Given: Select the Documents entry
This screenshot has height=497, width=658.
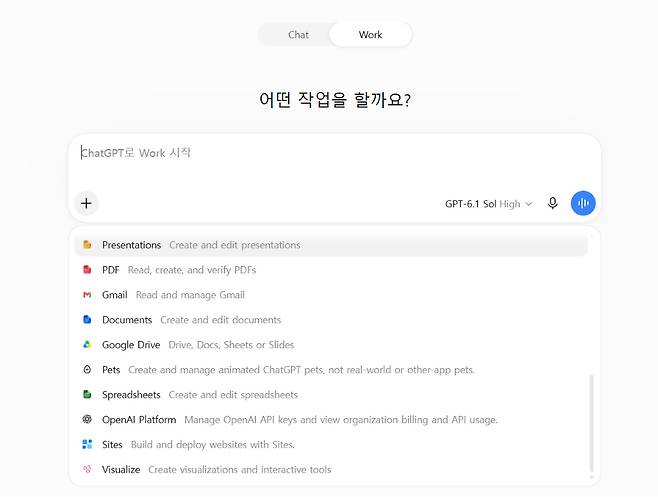Looking at the screenshot, I should pyautogui.click(x=331, y=319).
